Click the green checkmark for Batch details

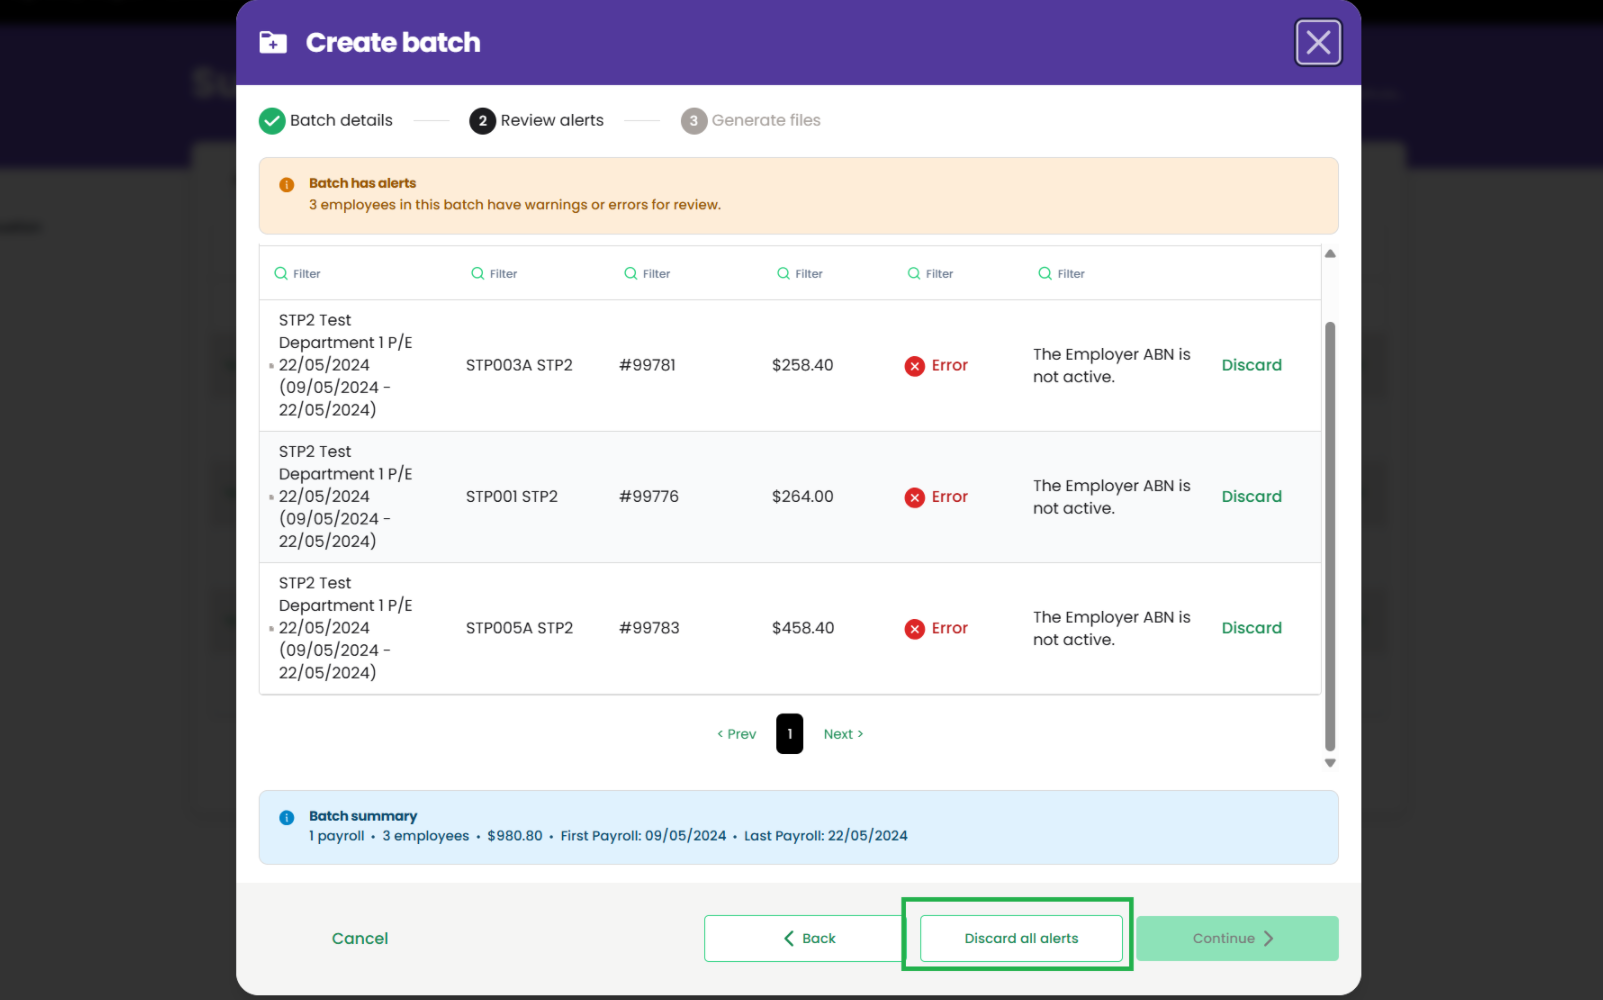click(272, 121)
